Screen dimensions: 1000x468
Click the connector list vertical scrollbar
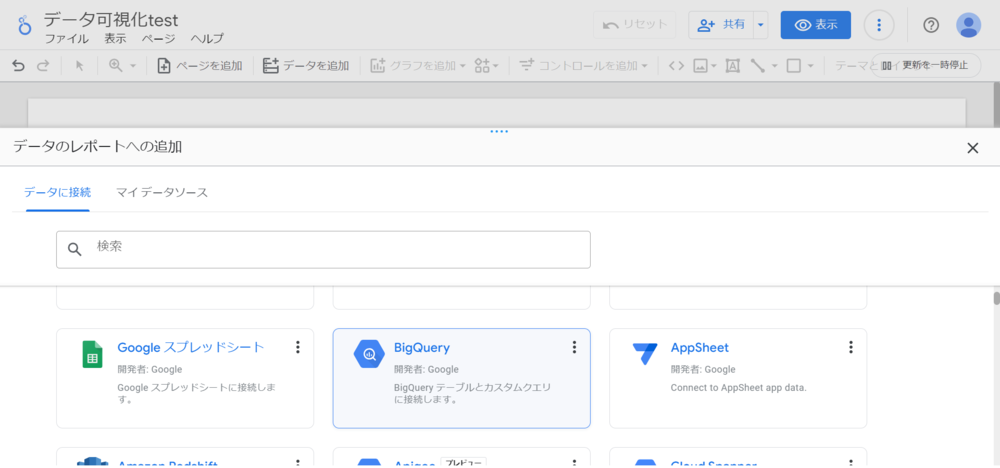tap(996, 300)
